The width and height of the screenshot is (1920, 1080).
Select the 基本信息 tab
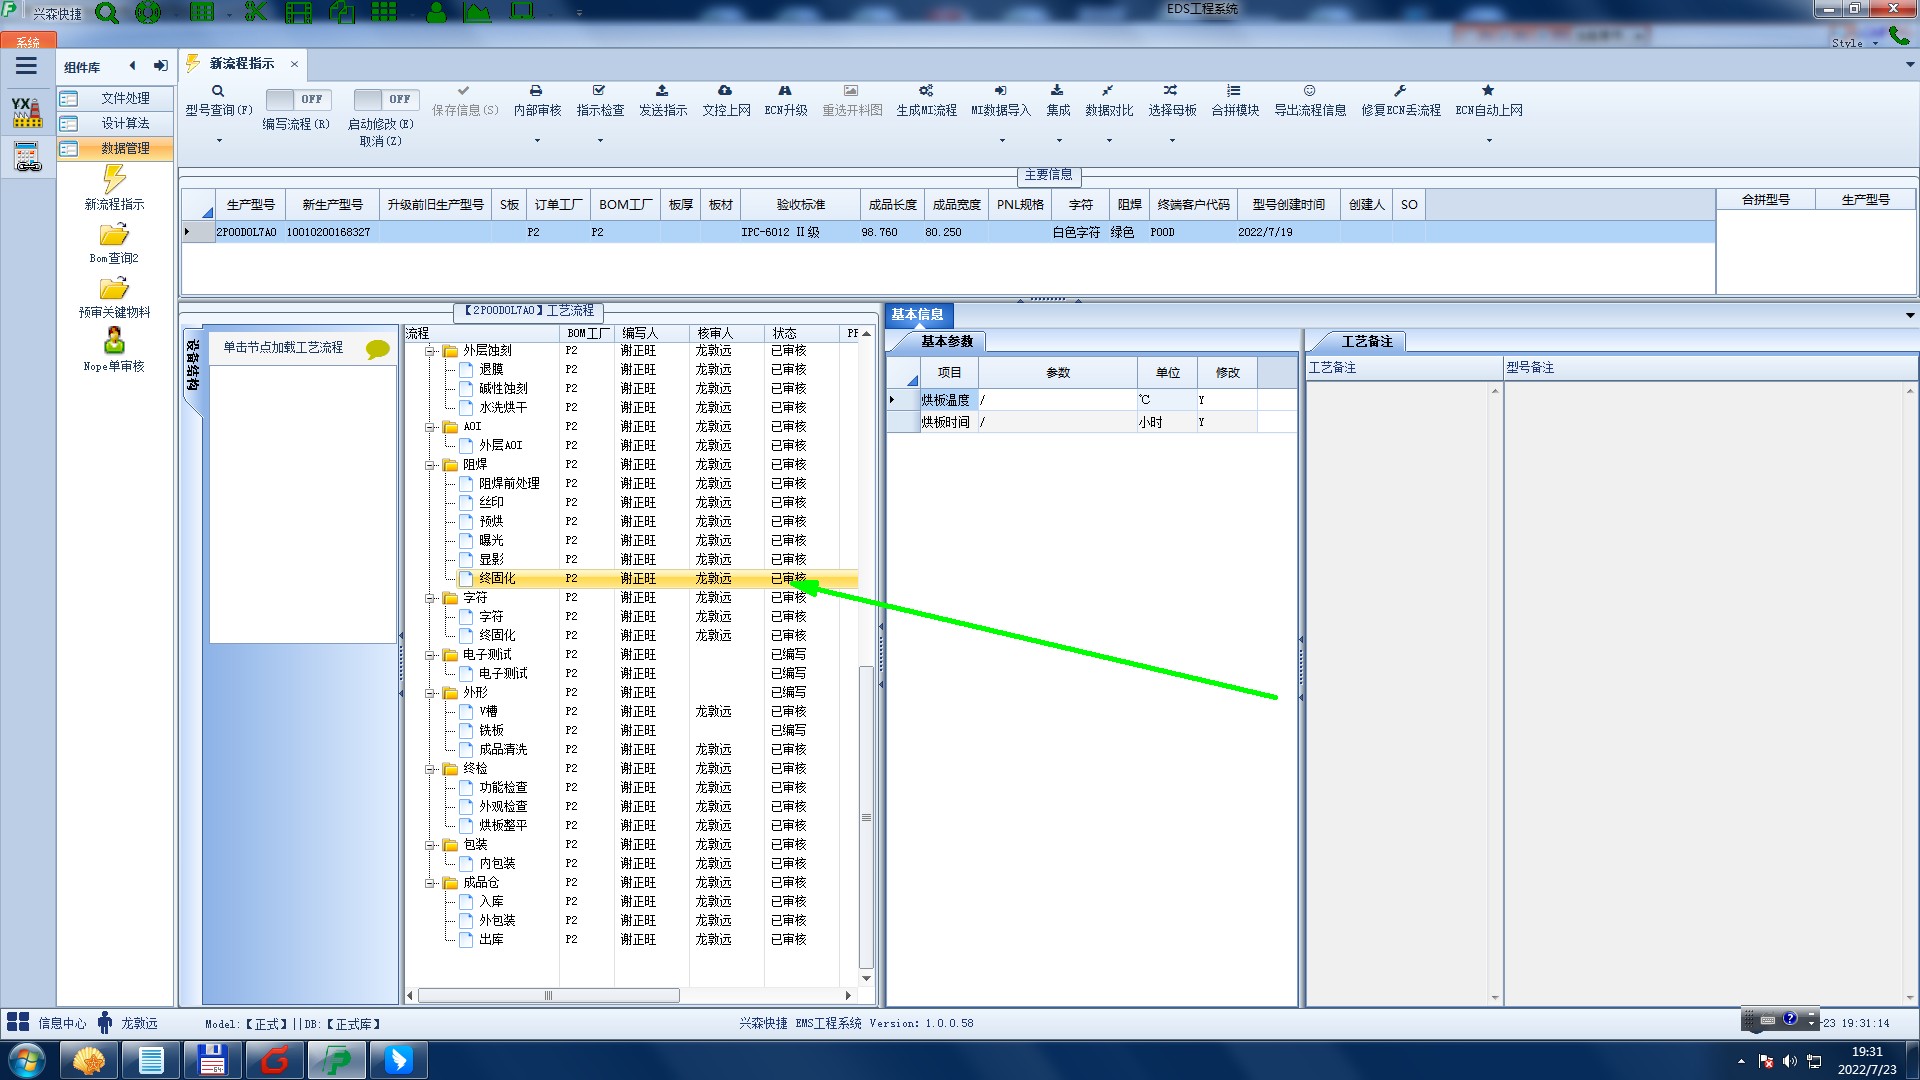(917, 314)
